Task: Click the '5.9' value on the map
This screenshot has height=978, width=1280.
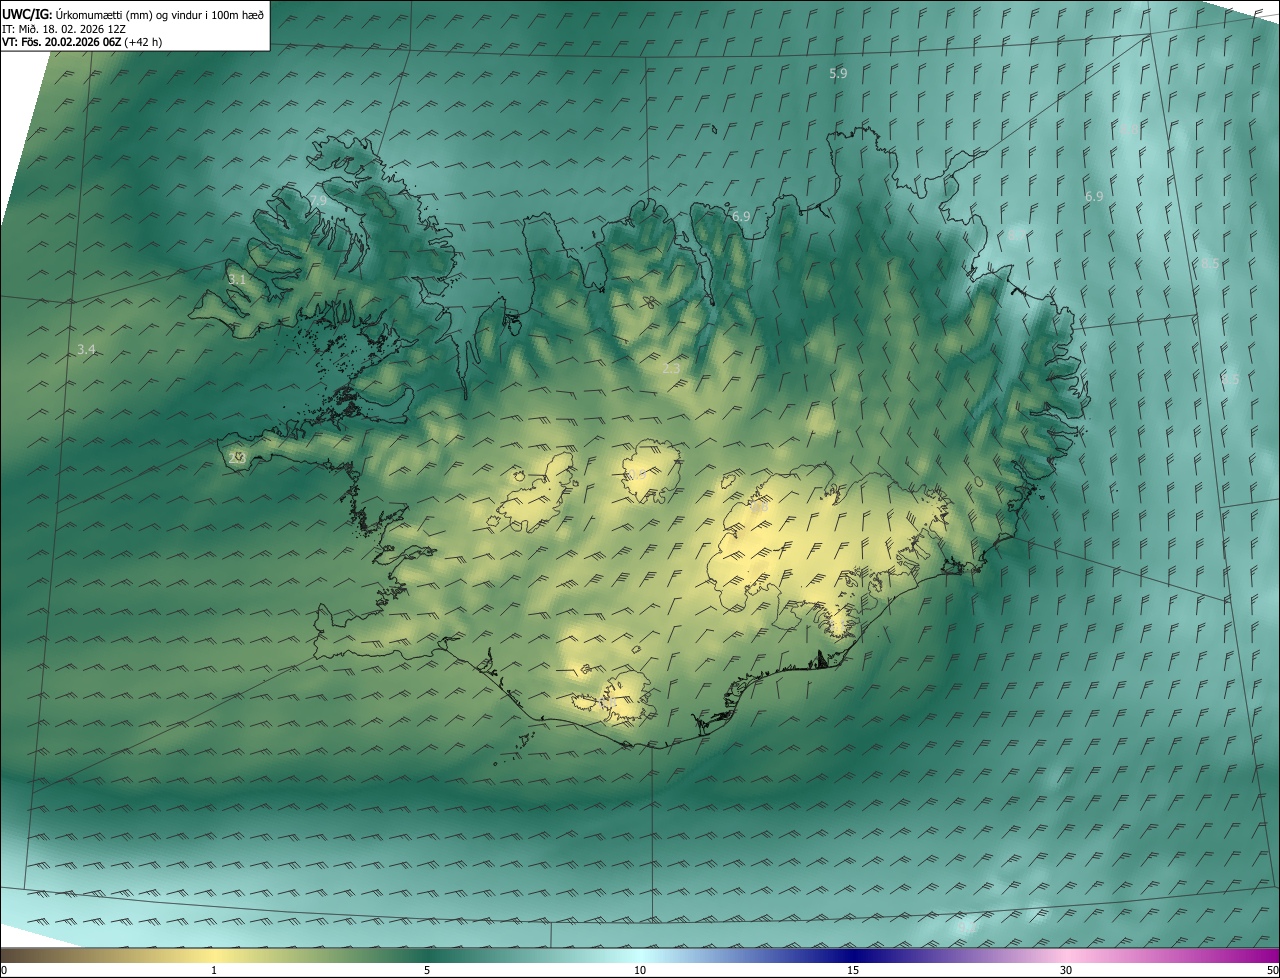Action: (838, 73)
